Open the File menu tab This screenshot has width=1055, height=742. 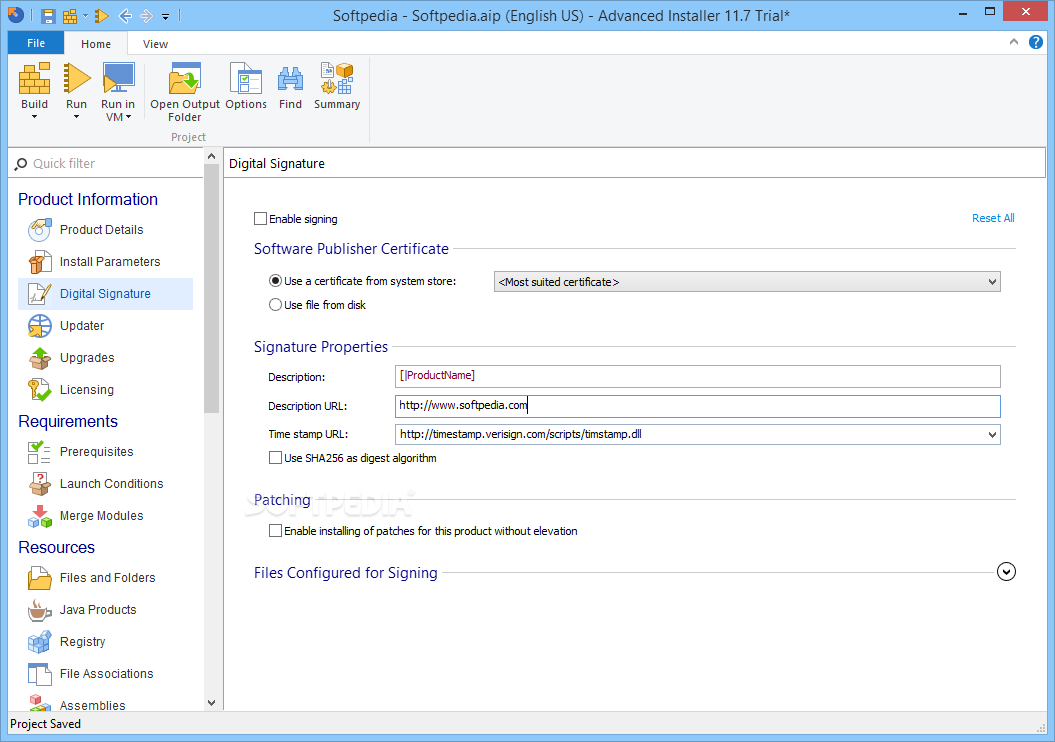[36, 43]
